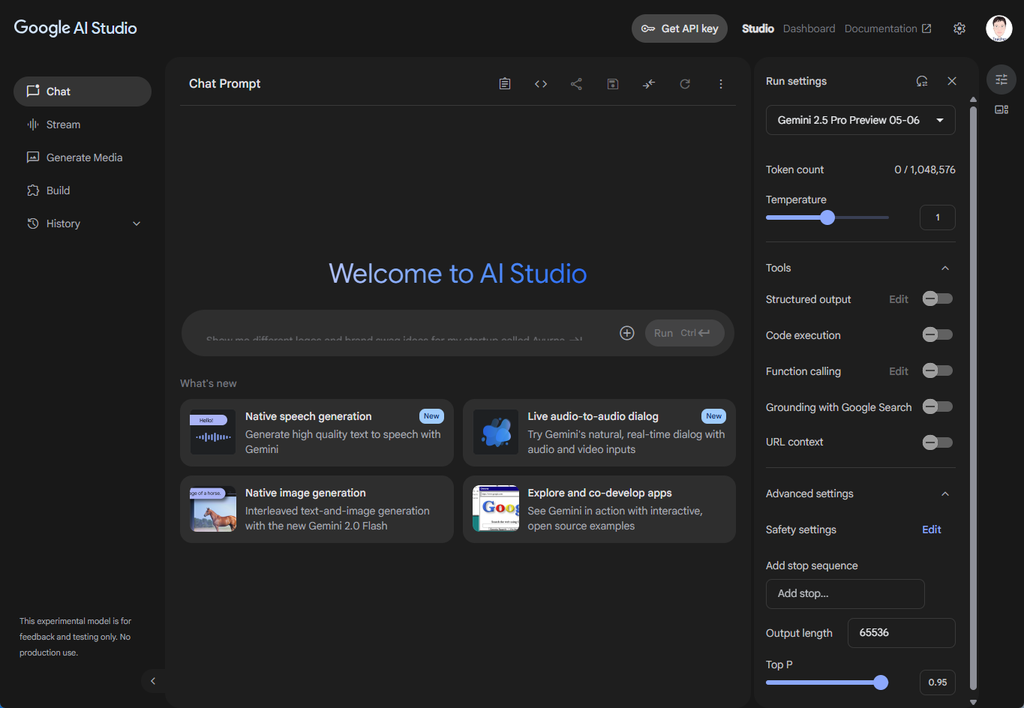This screenshot has width=1024, height=708.
Task: Click the run settings sliders icon
Action: click(x=1001, y=80)
